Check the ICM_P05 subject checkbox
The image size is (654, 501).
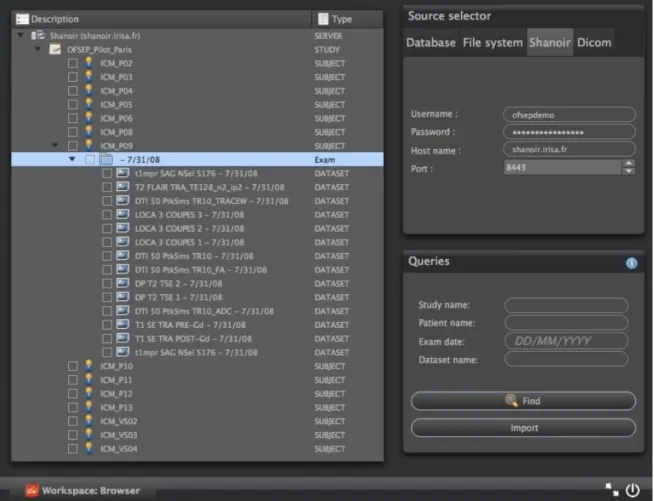73,104
